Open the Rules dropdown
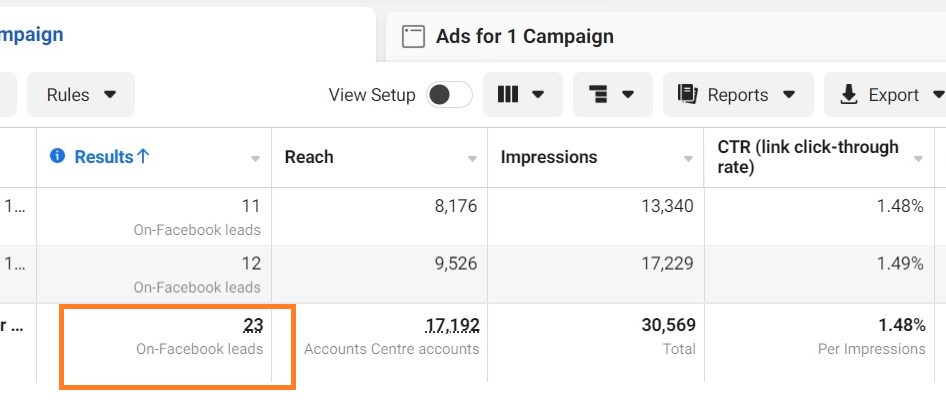The height and width of the screenshot is (410, 946). (x=81, y=95)
